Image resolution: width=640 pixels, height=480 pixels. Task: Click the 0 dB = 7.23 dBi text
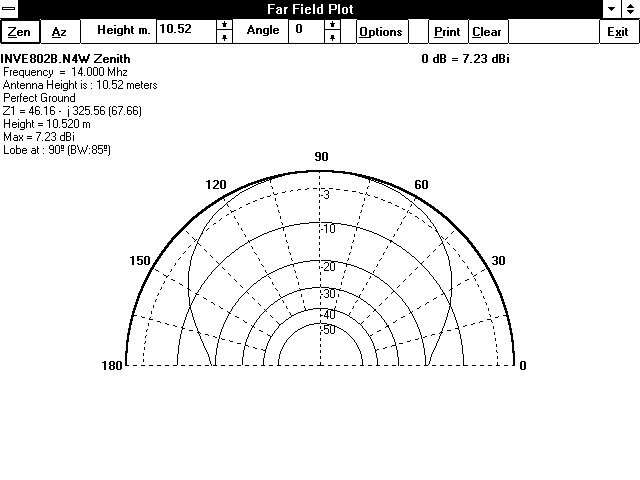tap(465, 59)
